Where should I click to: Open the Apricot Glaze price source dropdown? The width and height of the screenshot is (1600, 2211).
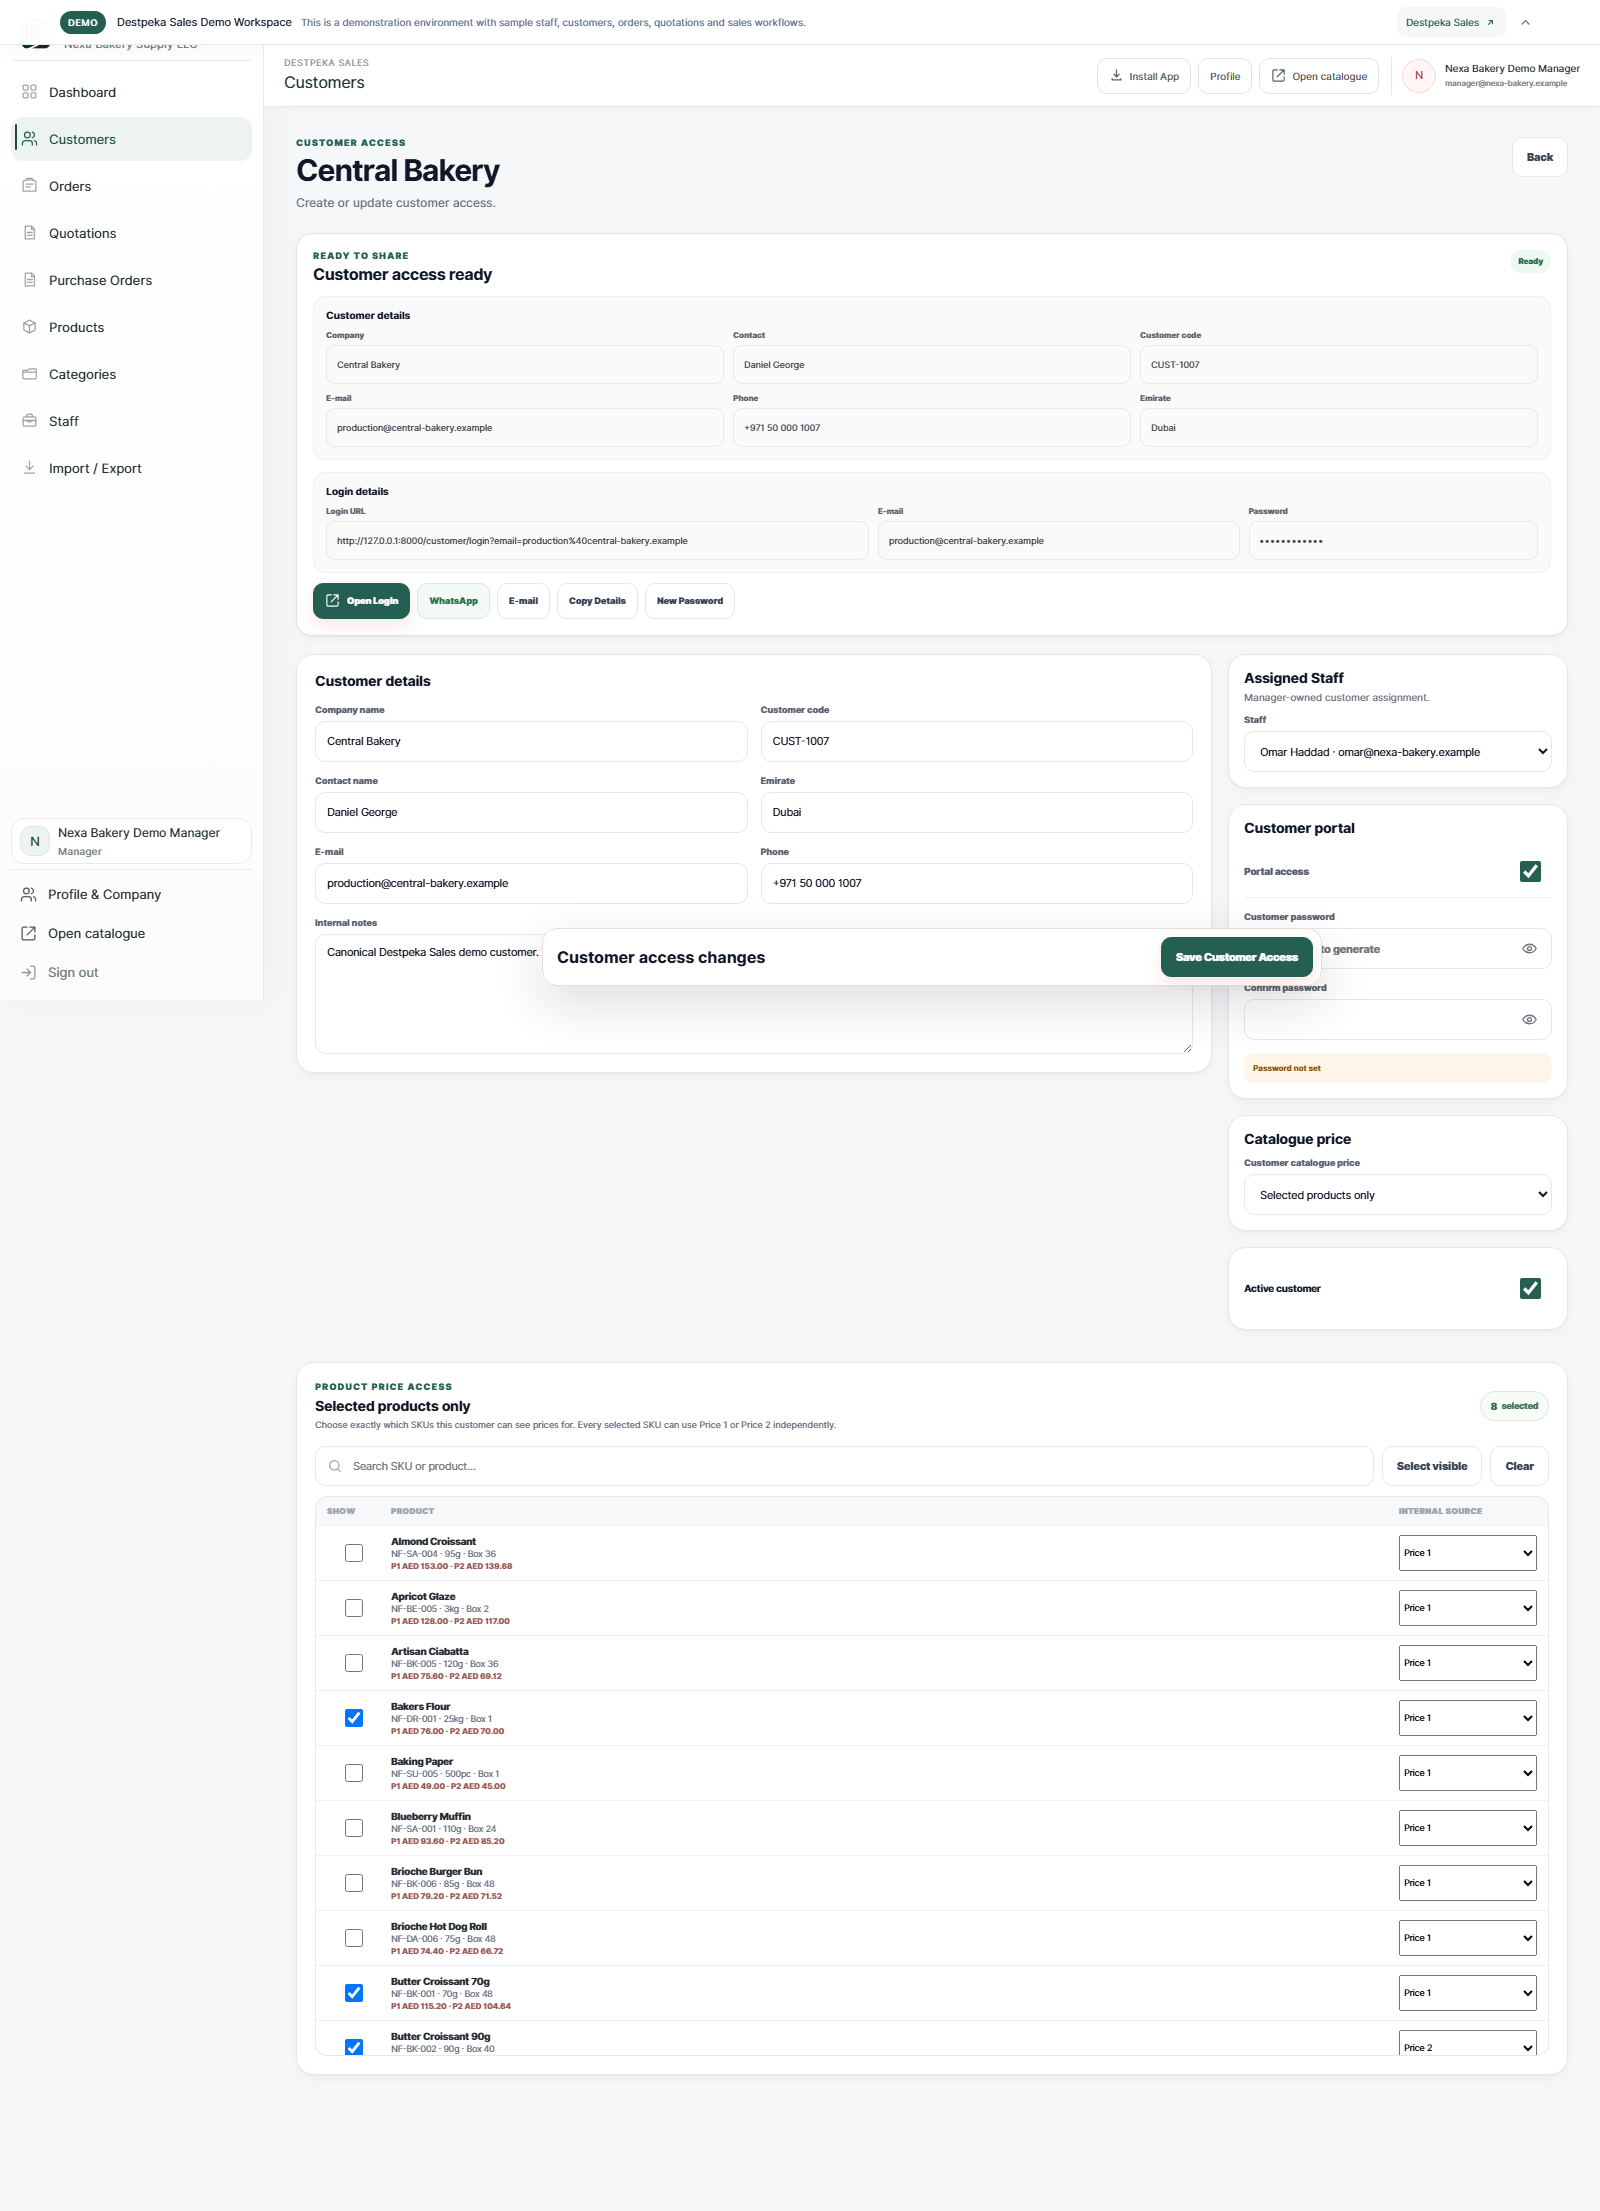point(1467,1608)
